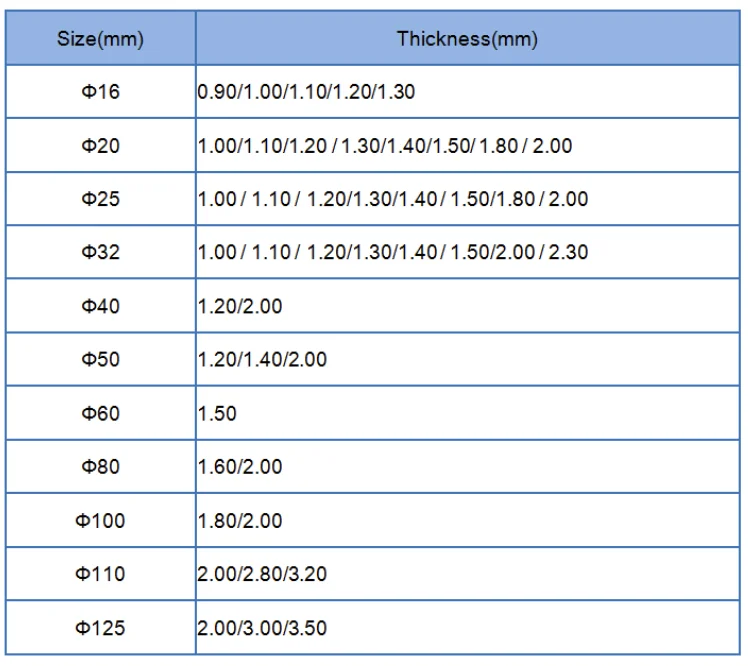Select the Φ125 size cell
Image resolution: width=748 pixels, height=666 pixels.
tap(100, 629)
